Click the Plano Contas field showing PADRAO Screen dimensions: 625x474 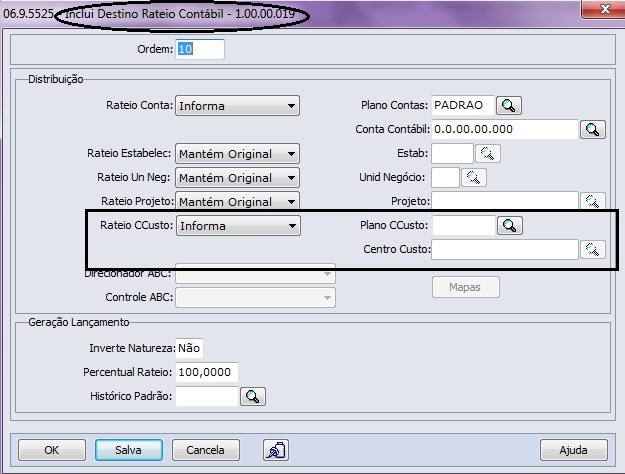(x=463, y=106)
